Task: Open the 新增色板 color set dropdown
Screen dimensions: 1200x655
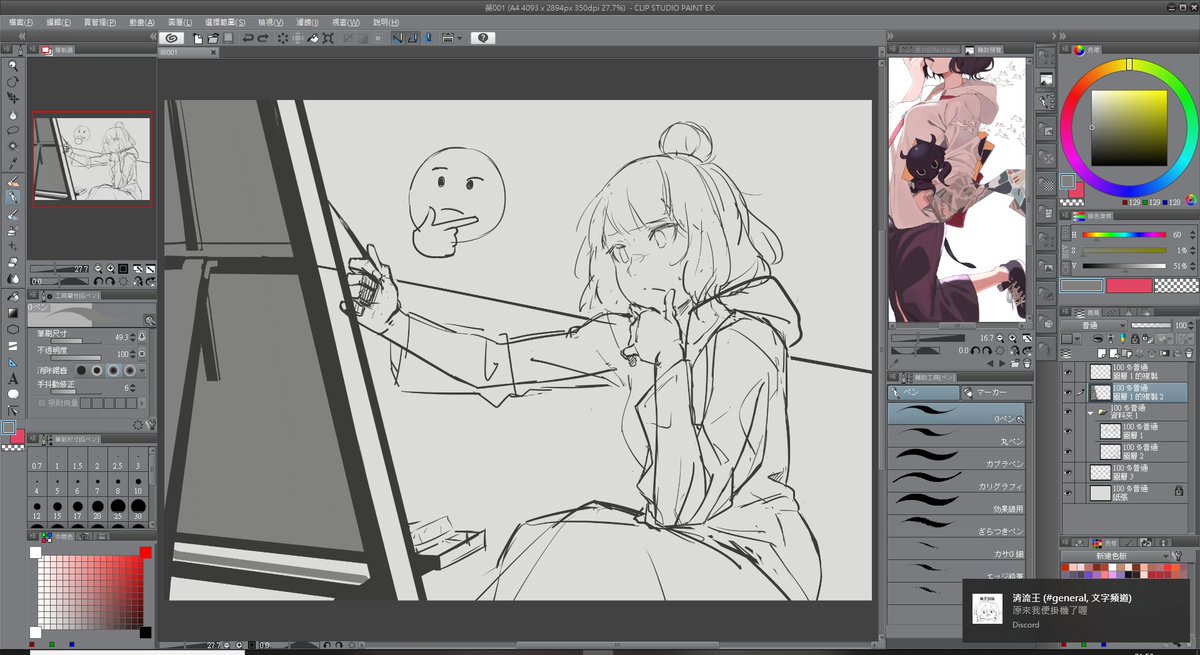Action: click(1115, 556)
